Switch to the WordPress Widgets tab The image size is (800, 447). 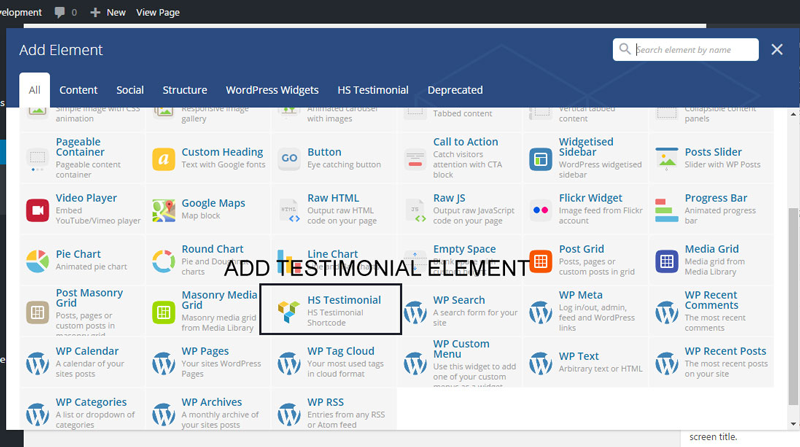(x=272, y=90)
